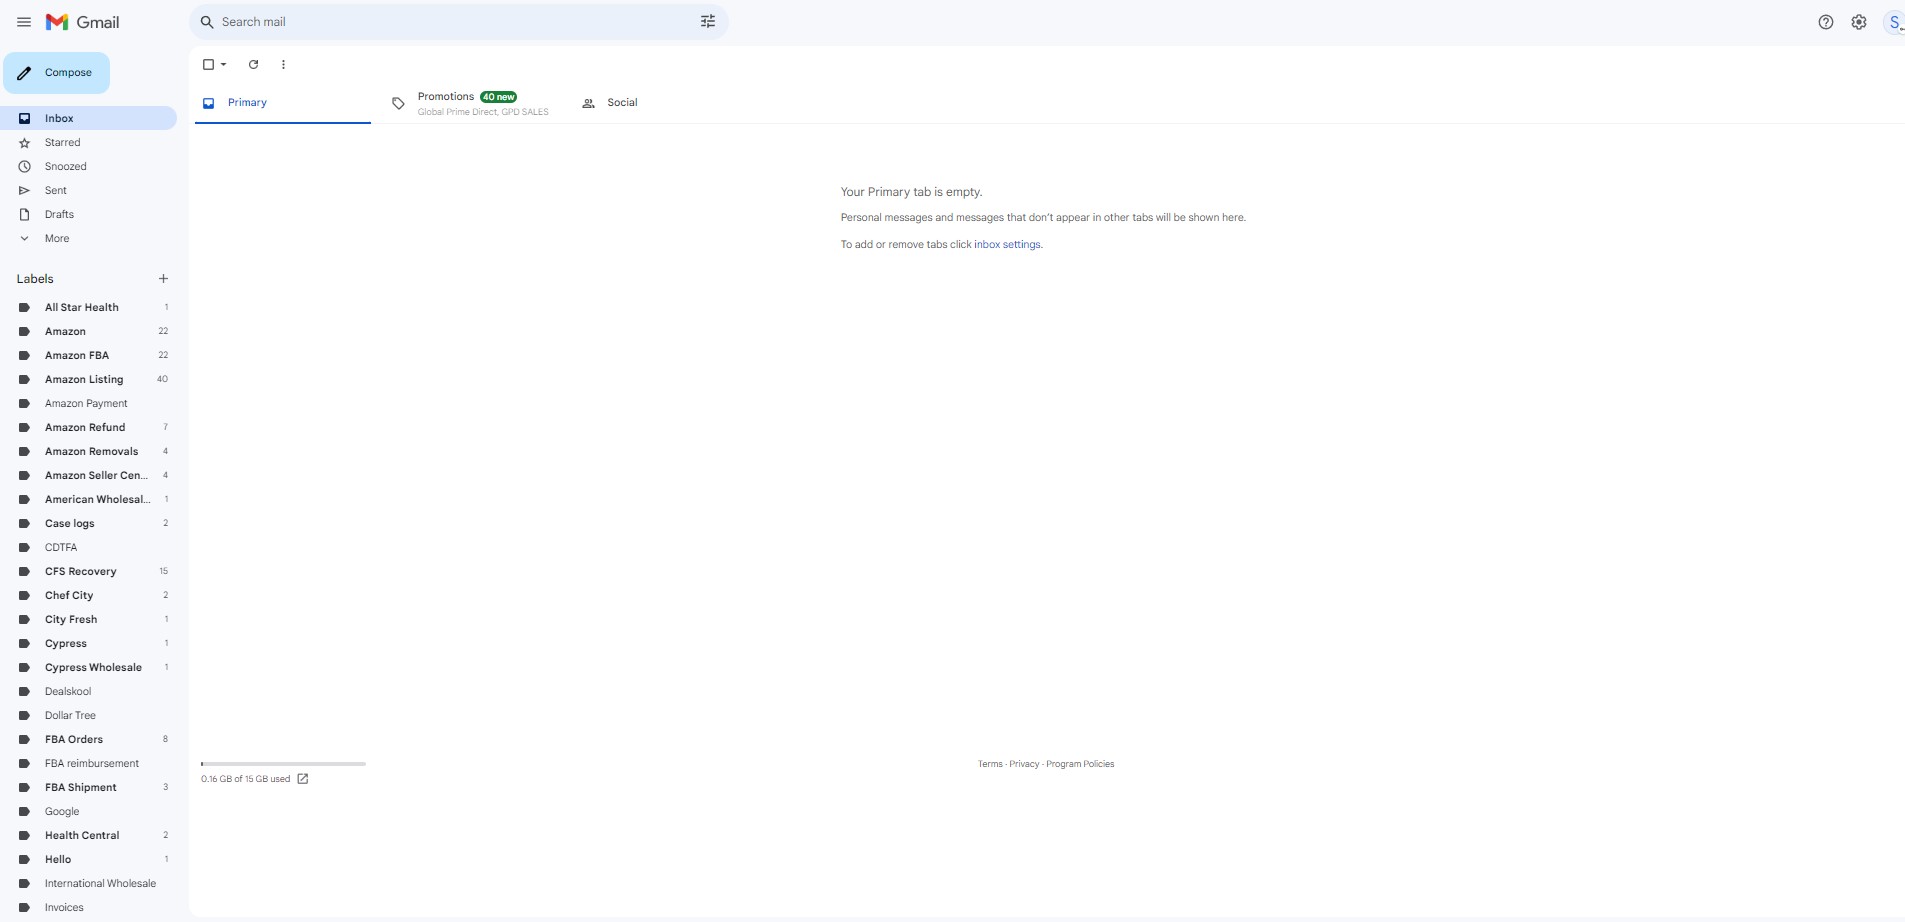
Task: Click the Snoozed clock icon
Action: click(x=25, y=167)
